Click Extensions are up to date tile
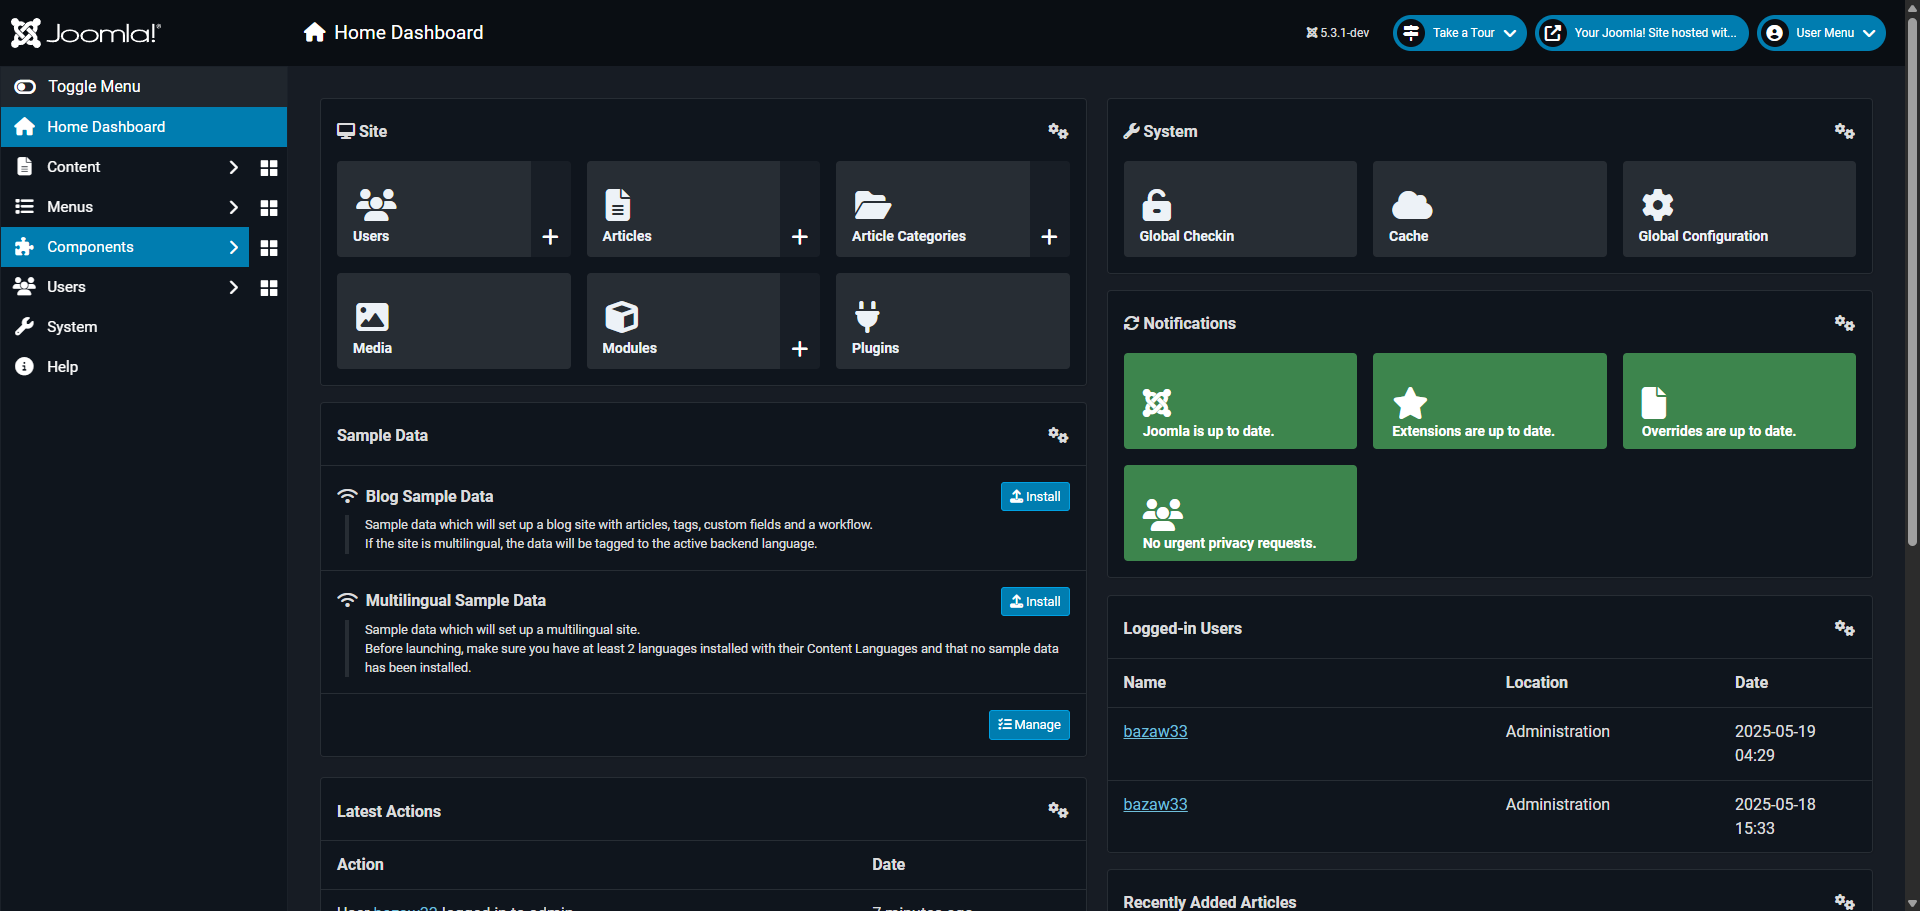Viewport: 1920px width, 911px height. (1489, 401)
